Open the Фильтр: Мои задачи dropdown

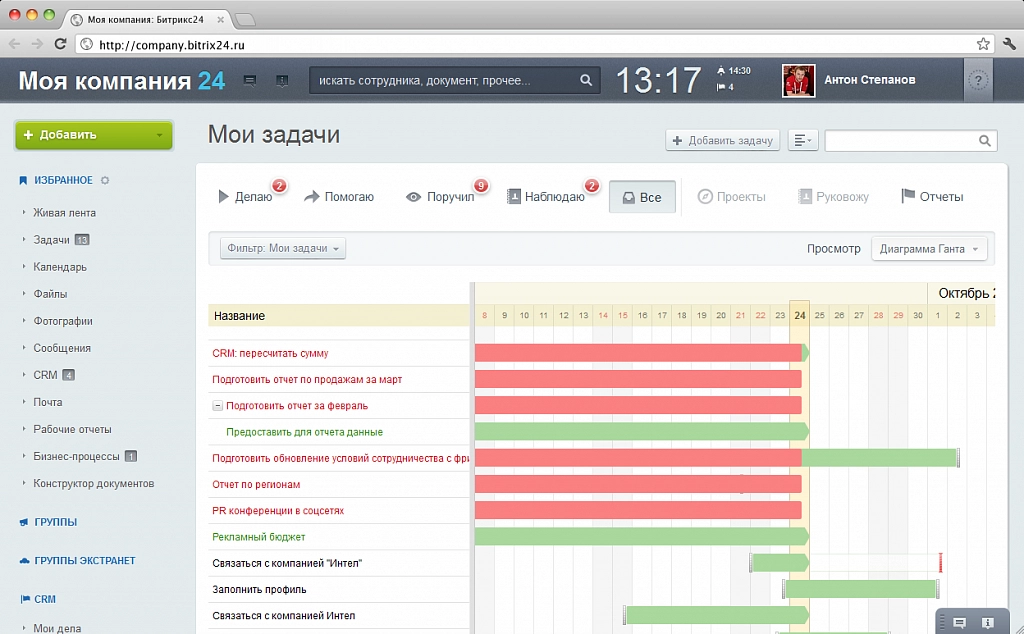[x=283, y=248]
